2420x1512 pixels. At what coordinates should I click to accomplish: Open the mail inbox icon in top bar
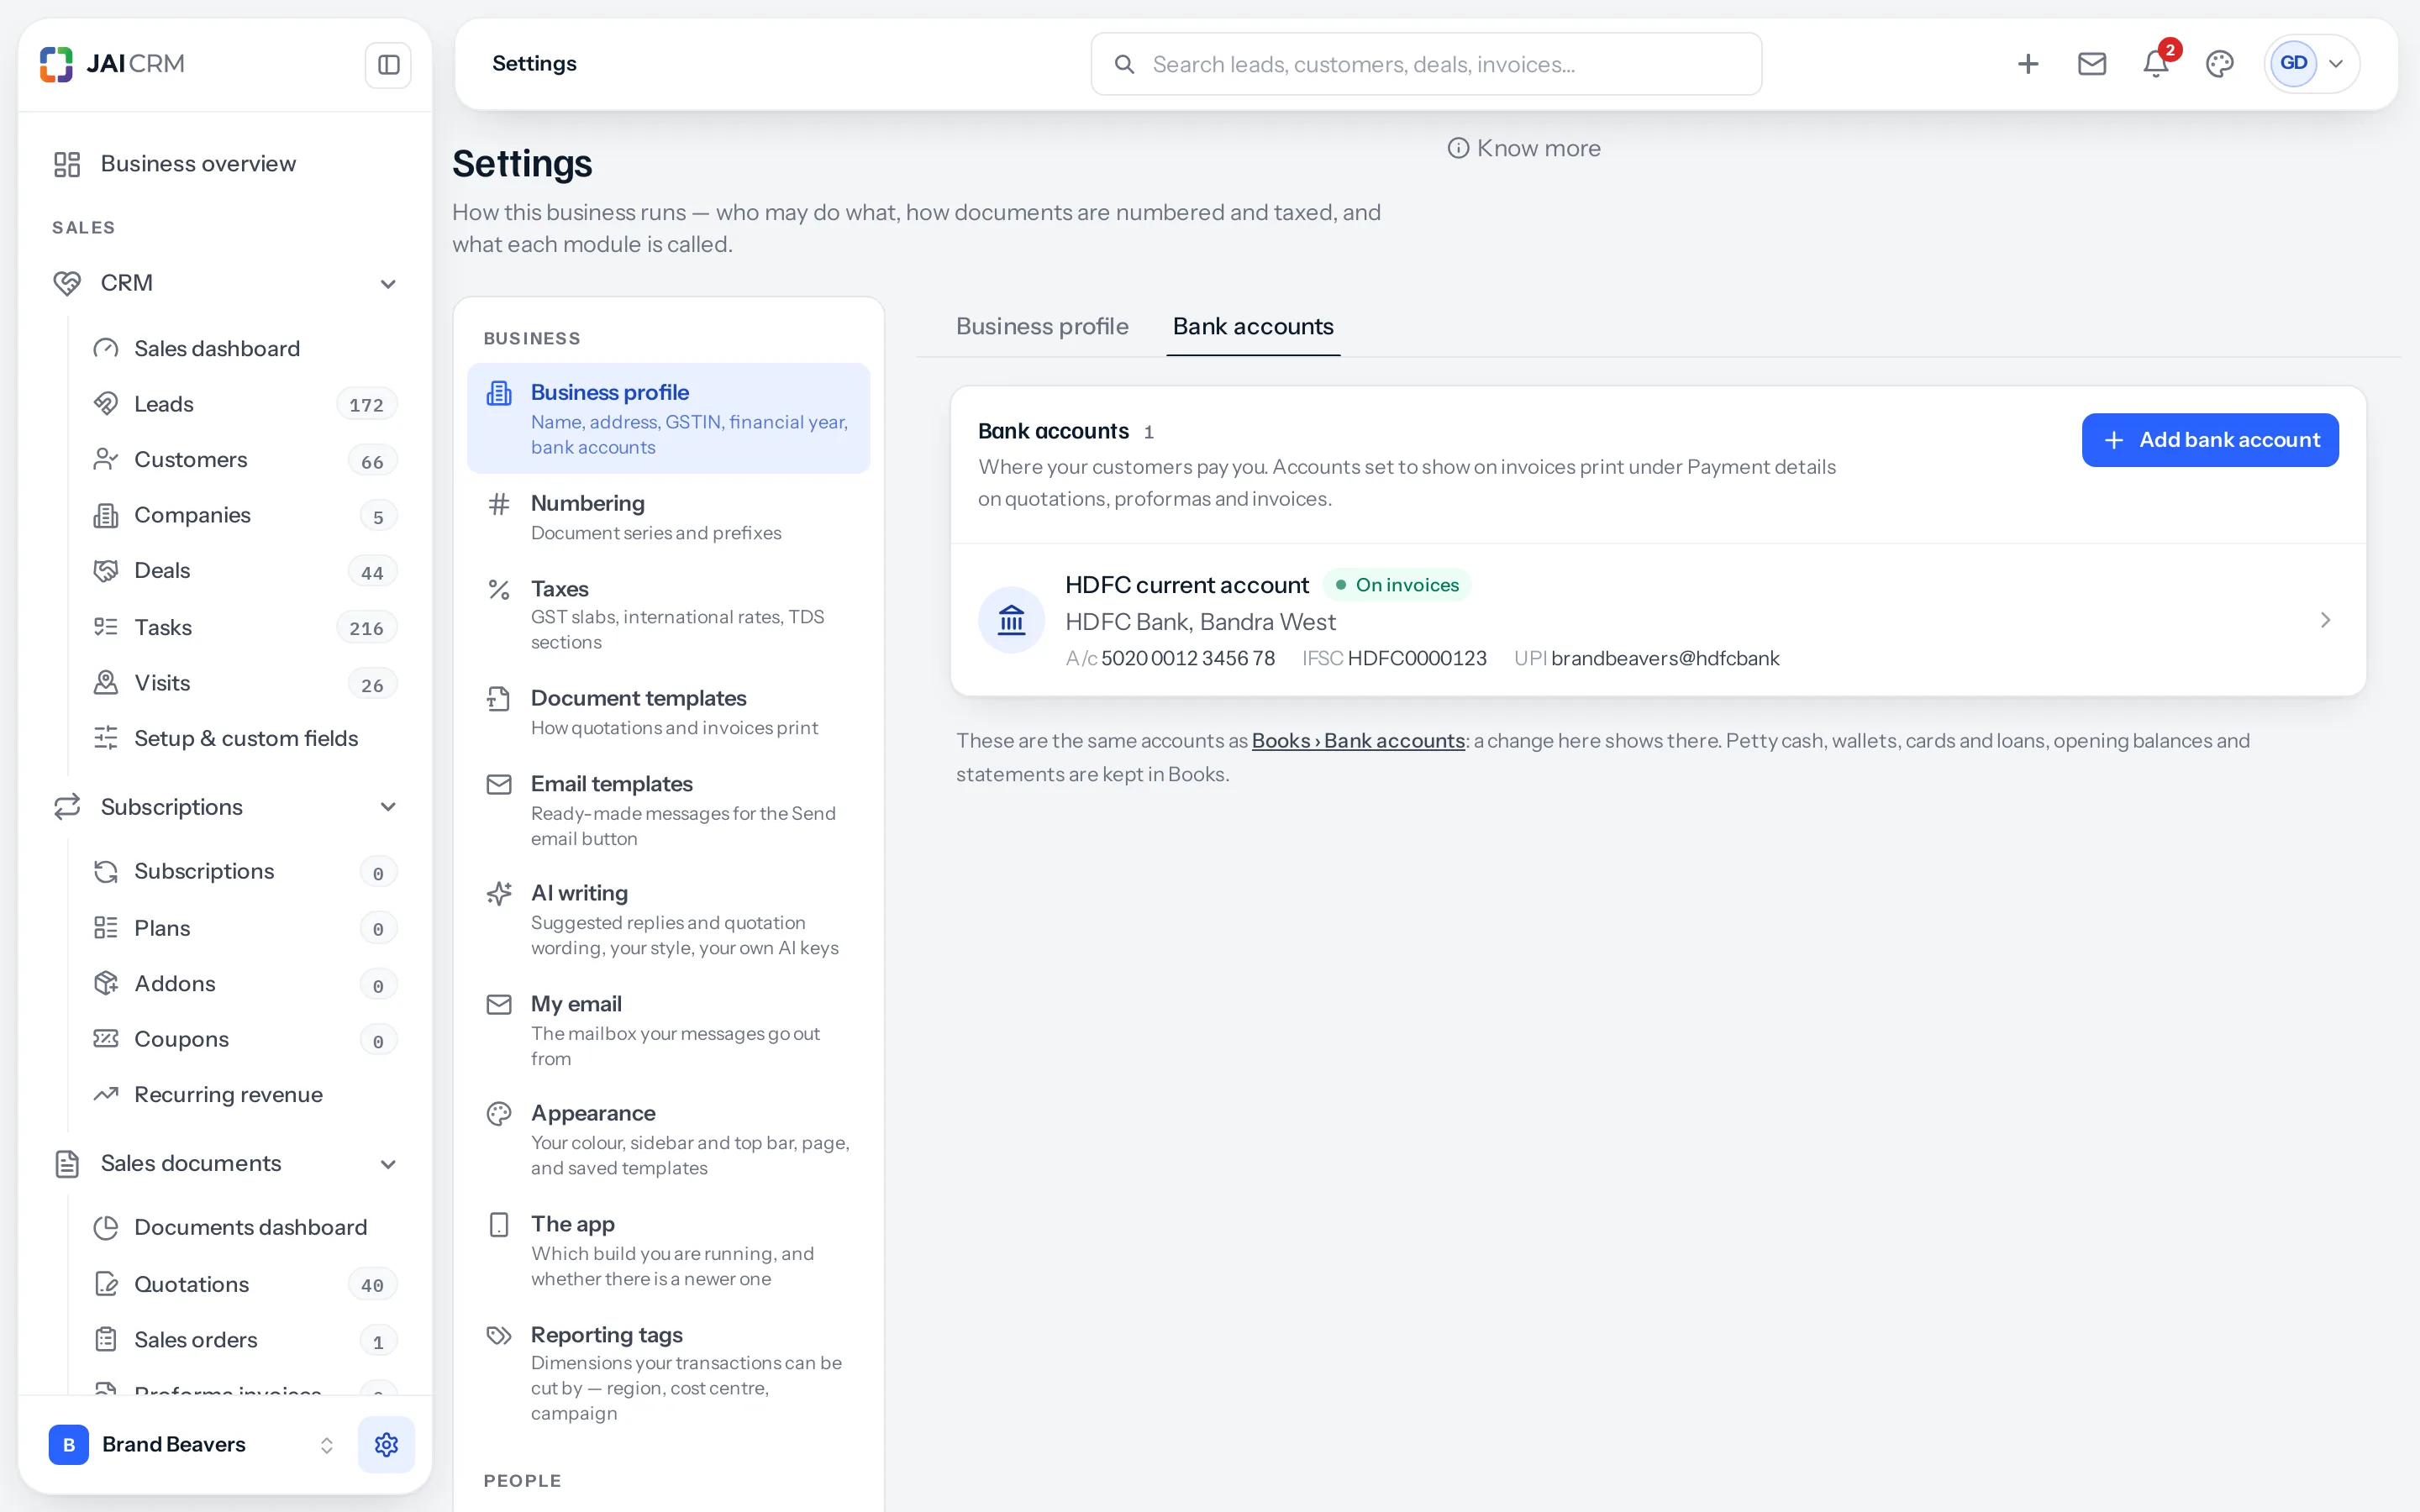[x=2092, y=65]
